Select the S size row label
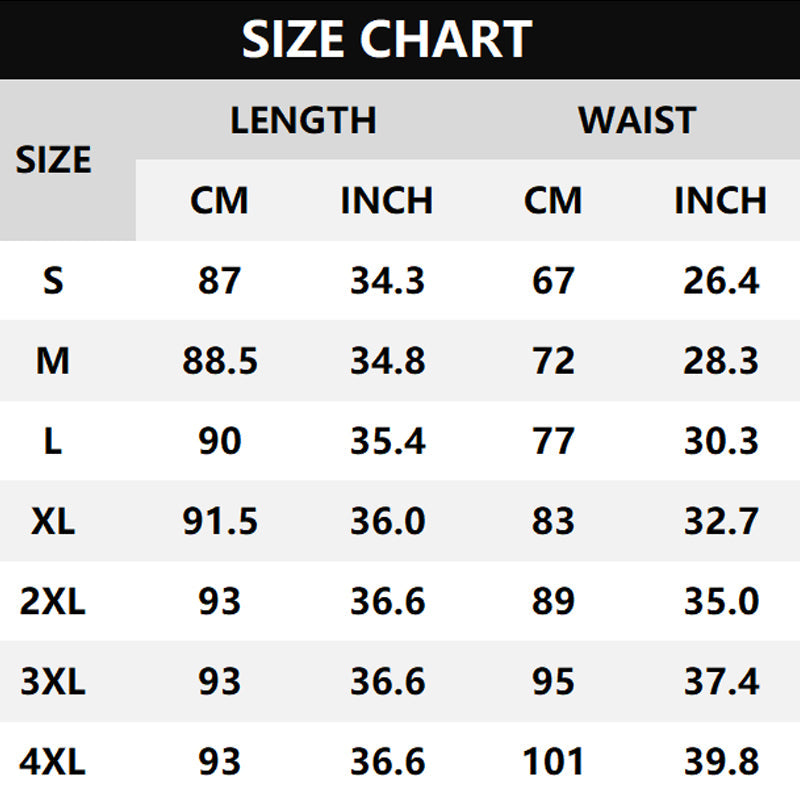 click(53, 281)
